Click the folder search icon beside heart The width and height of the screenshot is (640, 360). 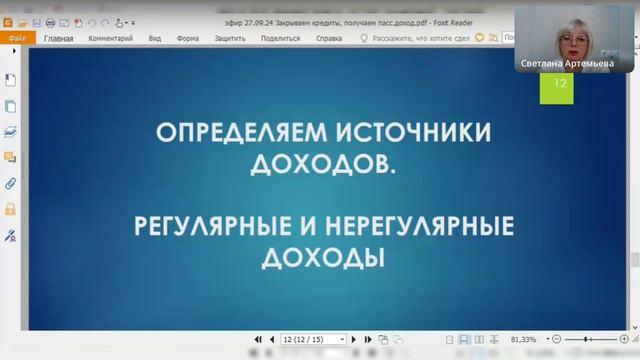493,38
